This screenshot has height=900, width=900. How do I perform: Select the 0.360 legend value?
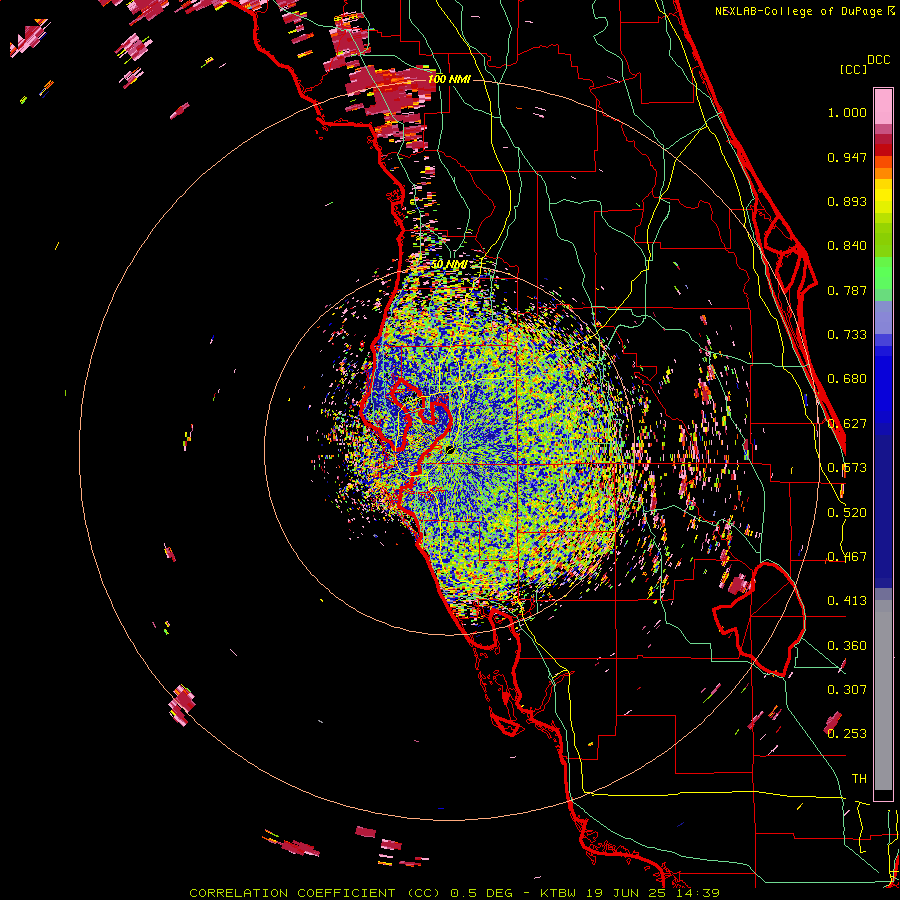click(x=847, y=646)
